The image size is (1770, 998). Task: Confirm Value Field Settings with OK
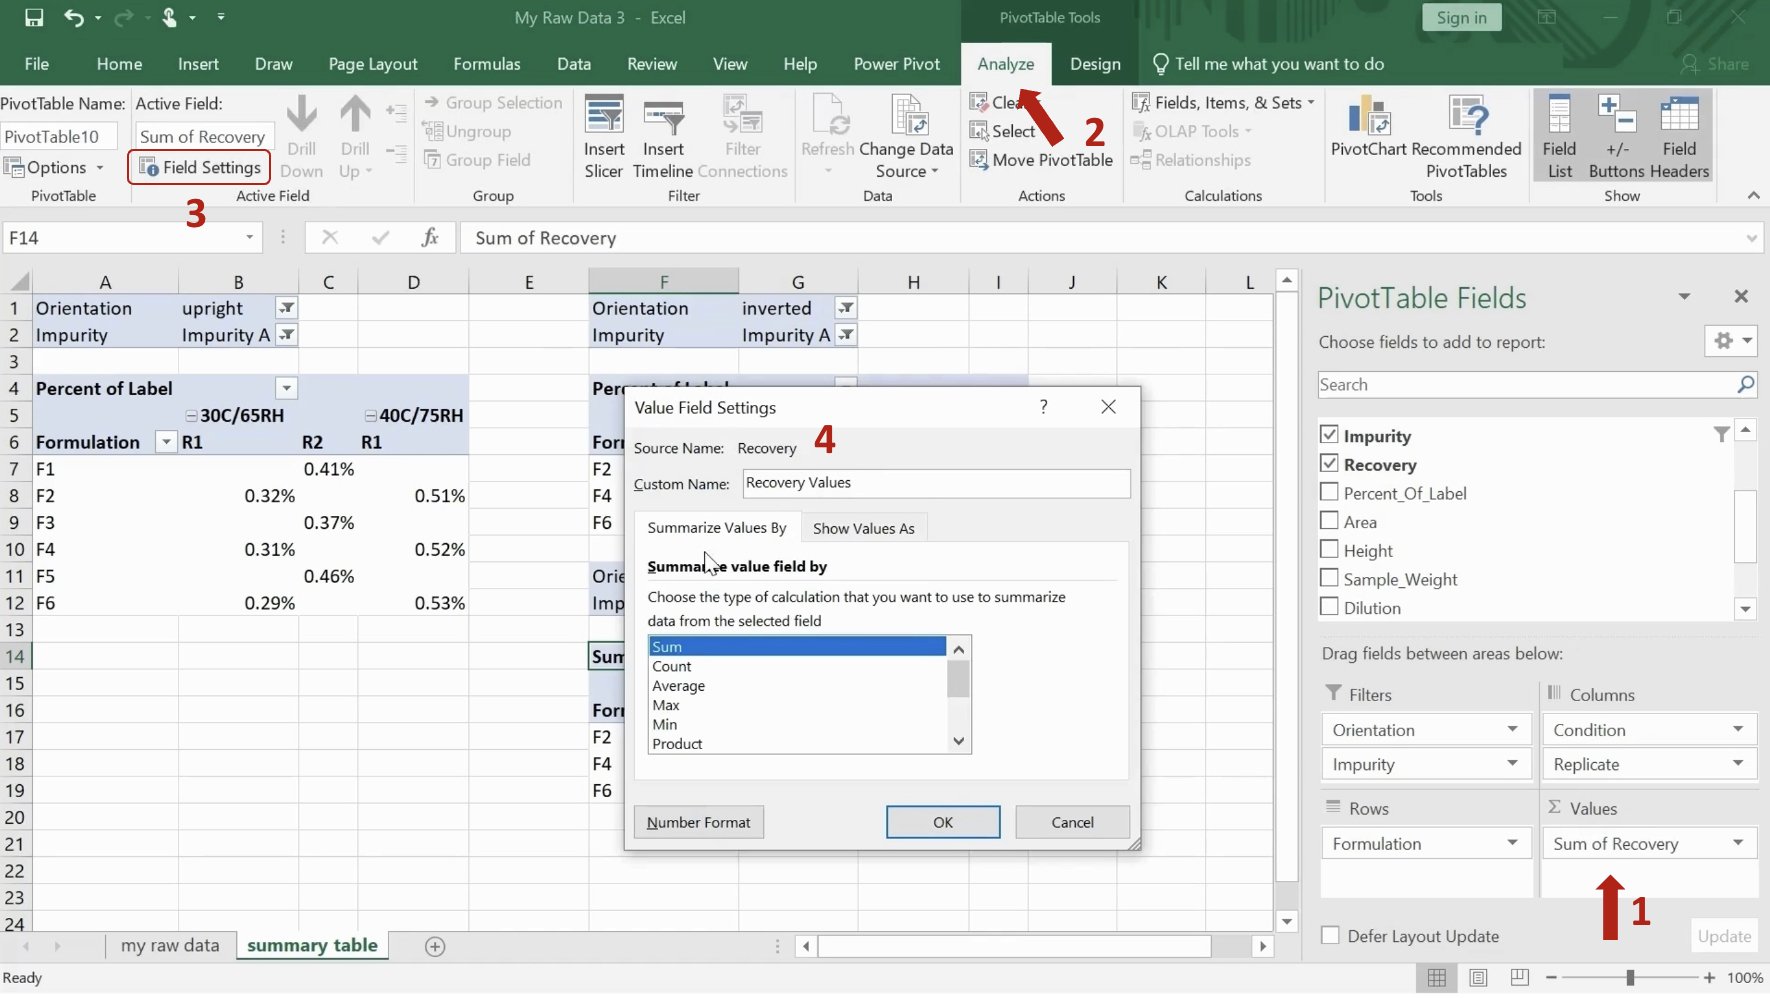click(x=941, y=821)
